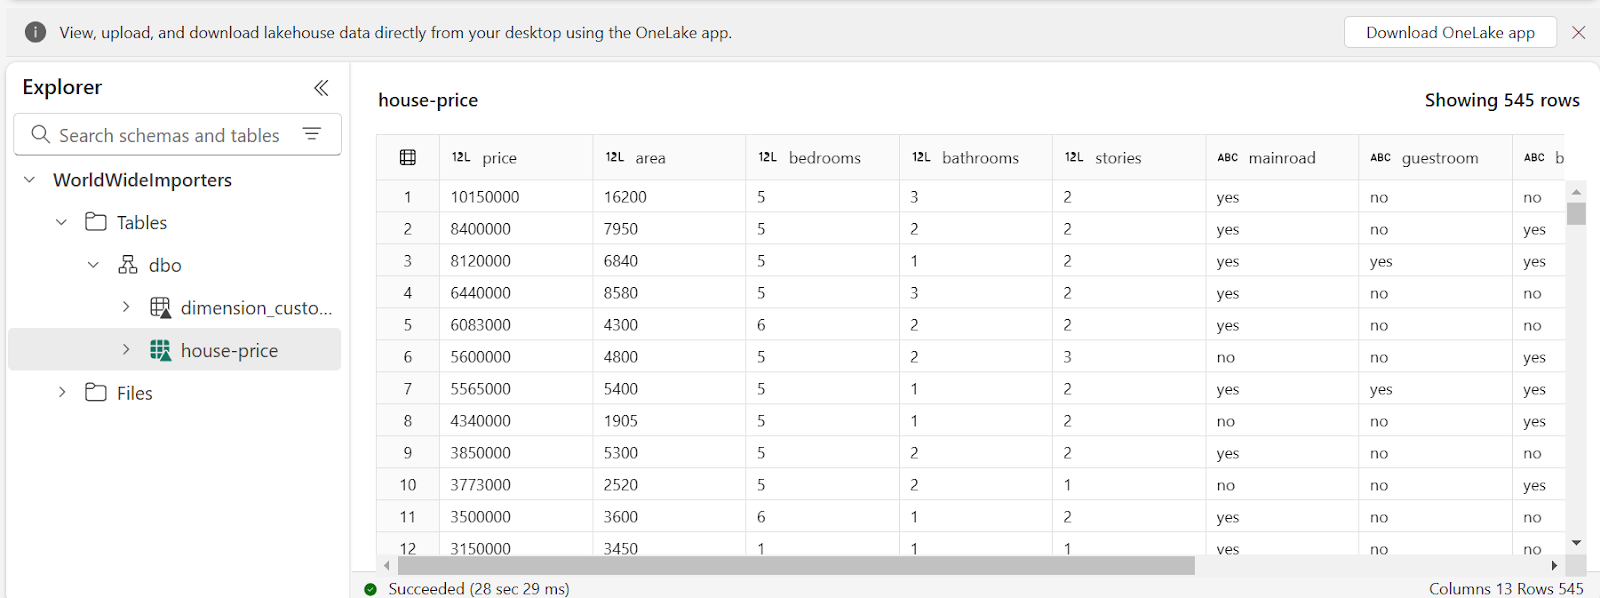The width and height of the screenshot is (1600, 598).
Task: Click the house-price table icon in tree
Action: point(160,350)
